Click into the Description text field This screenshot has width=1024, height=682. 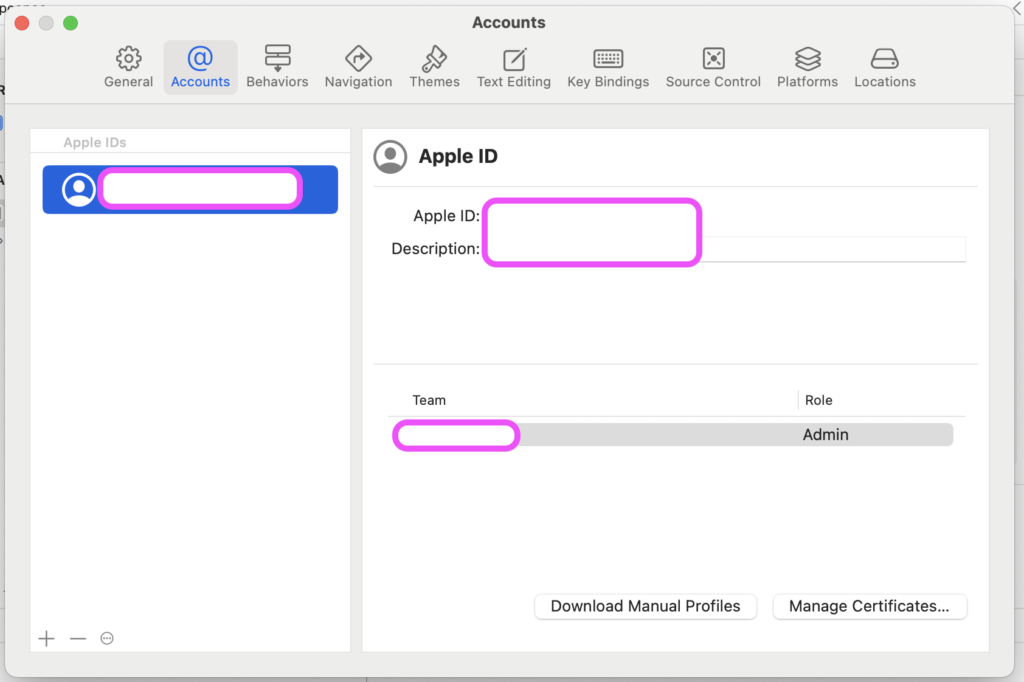pos(724,249)
